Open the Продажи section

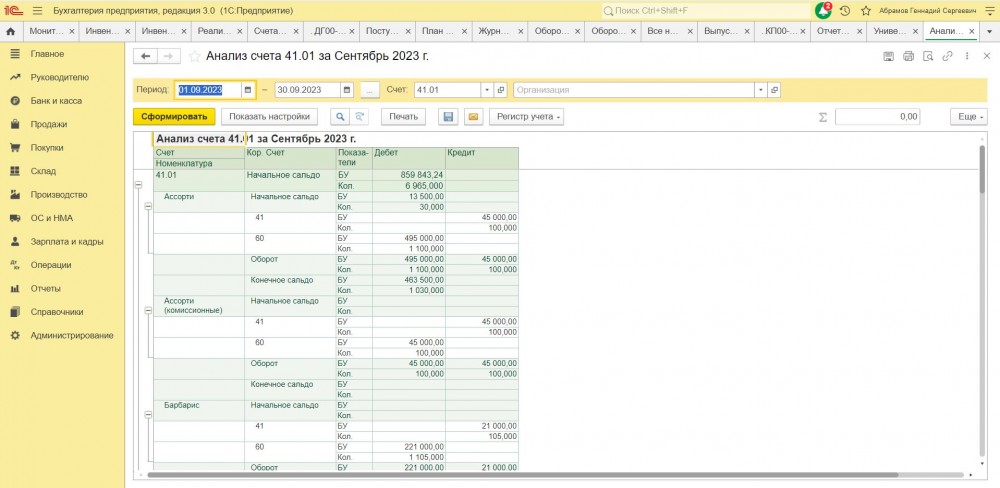[x=48, y=124]
